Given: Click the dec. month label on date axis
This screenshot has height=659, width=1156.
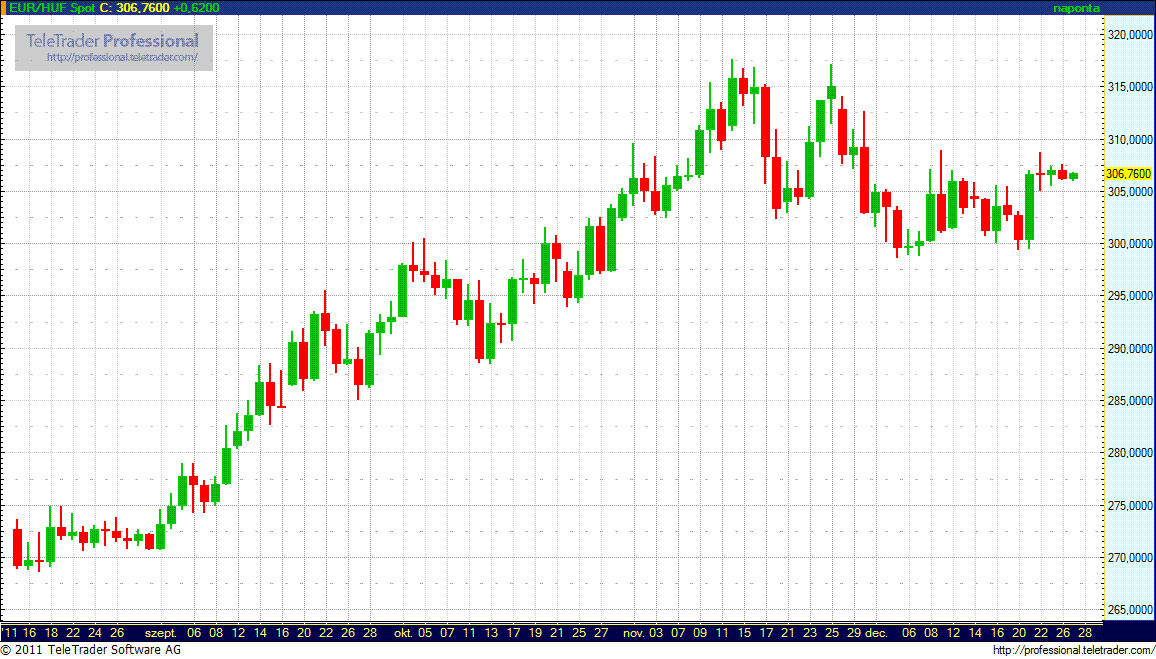Looking at the screenshot, I should point(875,633).
